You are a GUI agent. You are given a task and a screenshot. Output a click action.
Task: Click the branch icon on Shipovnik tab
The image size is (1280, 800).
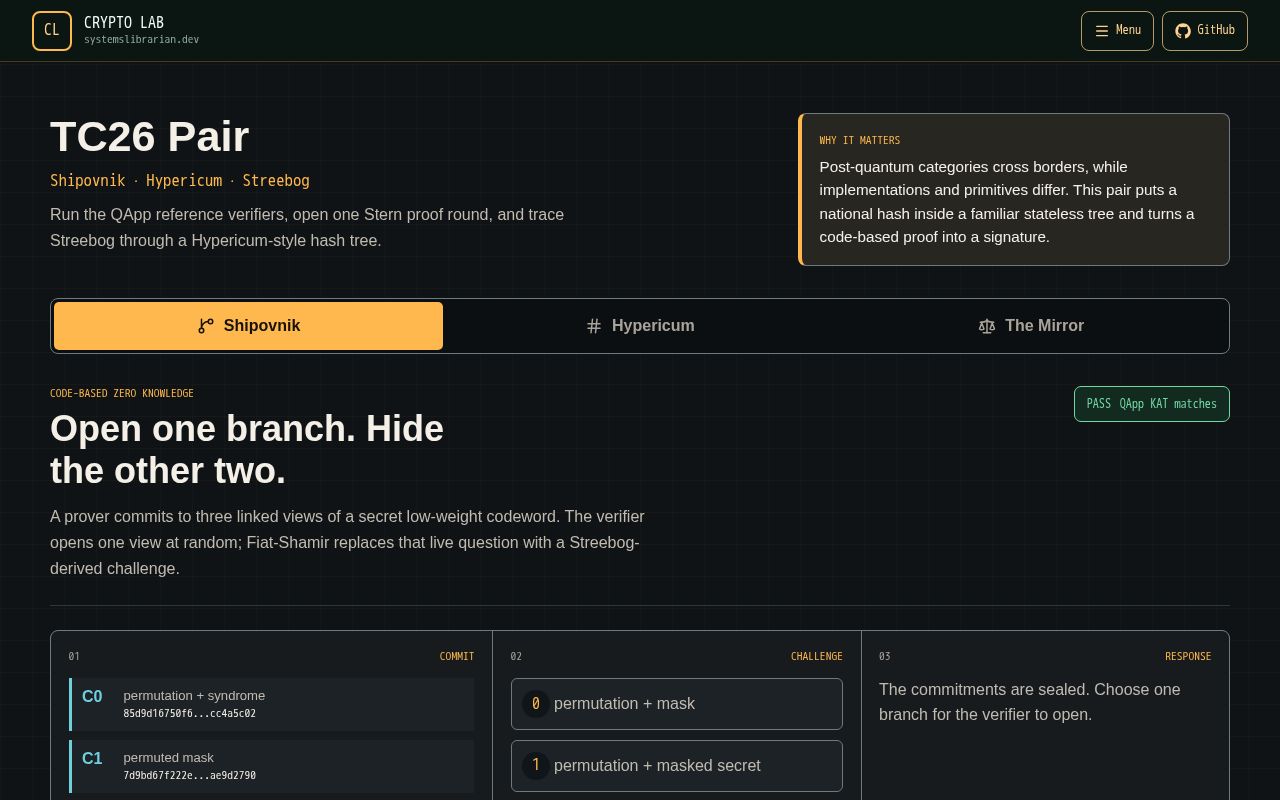[x=206, y=326]
